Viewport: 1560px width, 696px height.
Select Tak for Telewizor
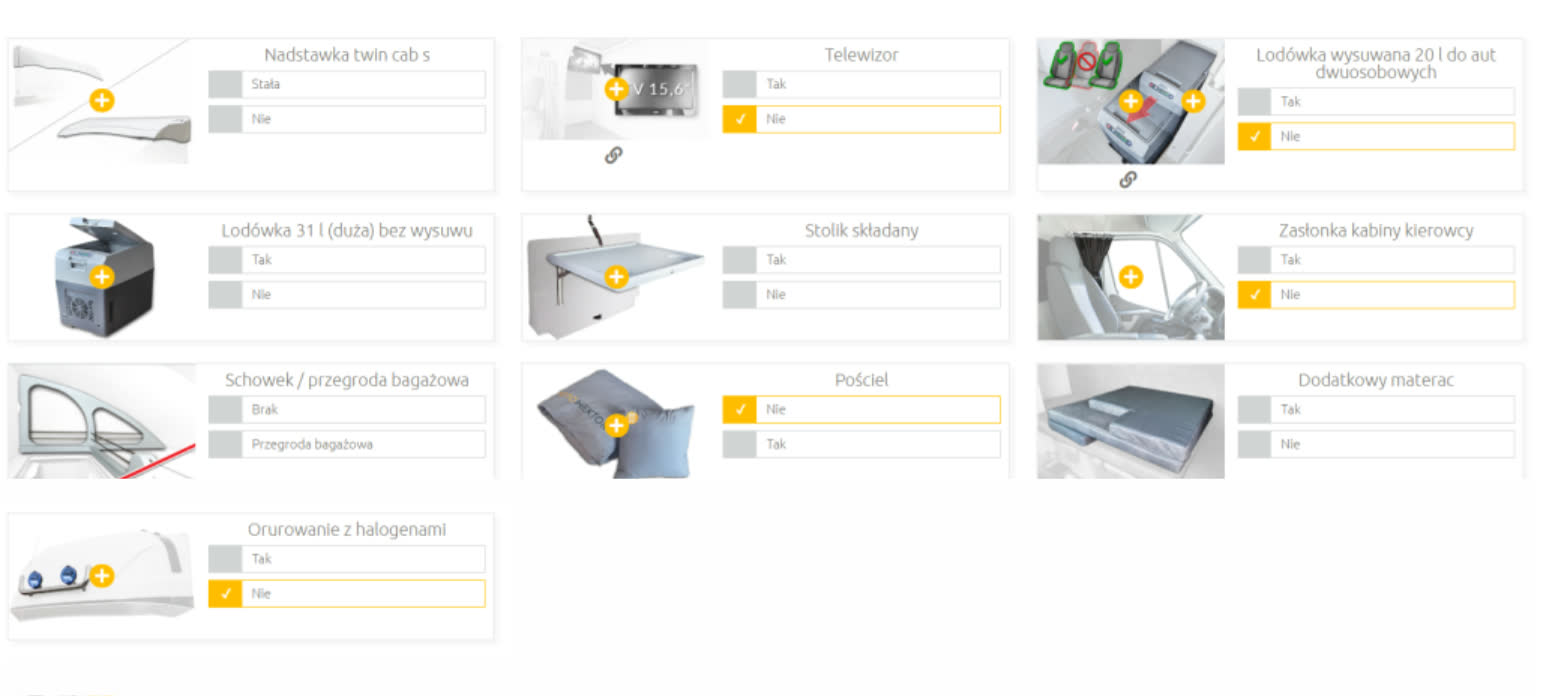click(x=861, y=84)
